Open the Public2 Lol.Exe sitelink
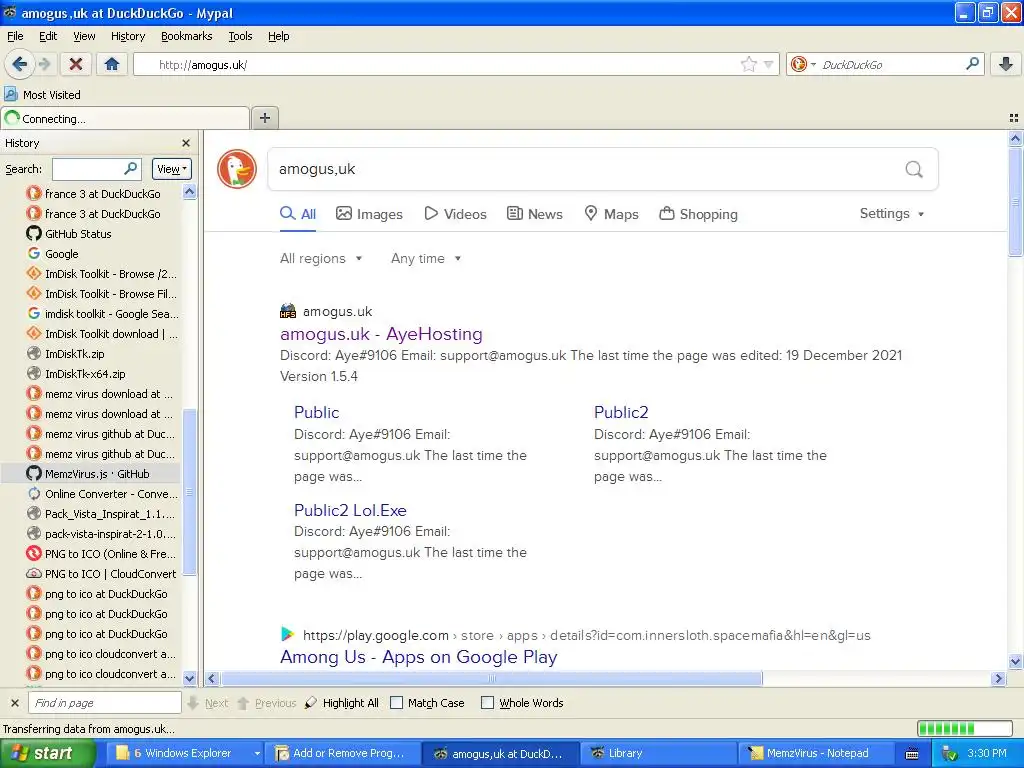The height and width of the screenshot is (768, 1024). pyautogui.click(x=350, y=511)
